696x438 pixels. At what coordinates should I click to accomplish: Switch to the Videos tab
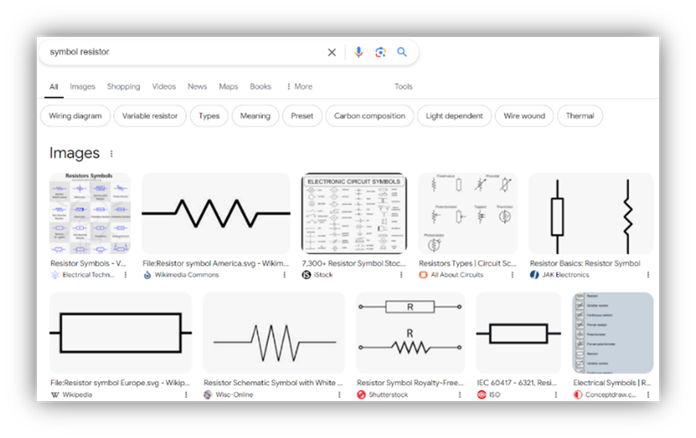164,87
